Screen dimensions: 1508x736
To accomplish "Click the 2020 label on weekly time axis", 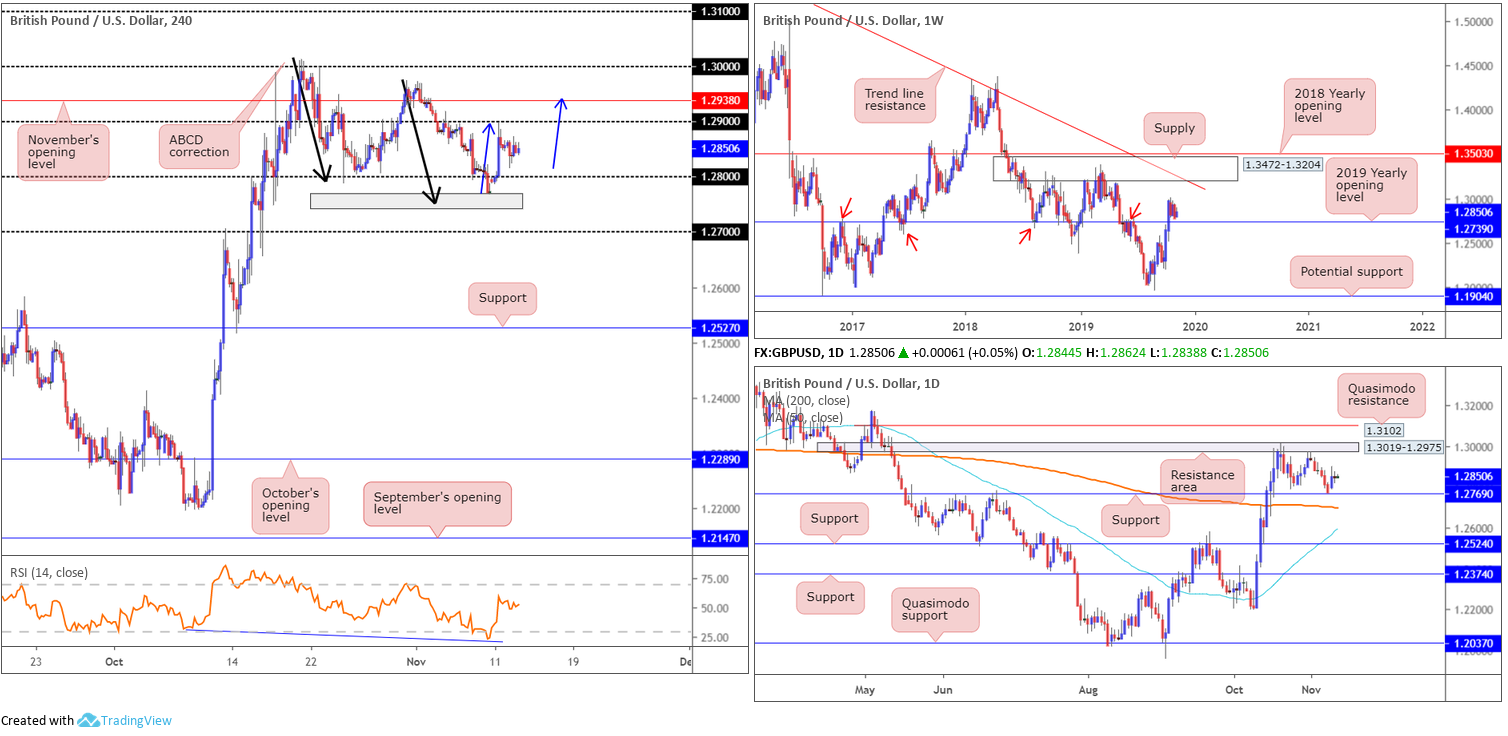I will [1193, 327].
